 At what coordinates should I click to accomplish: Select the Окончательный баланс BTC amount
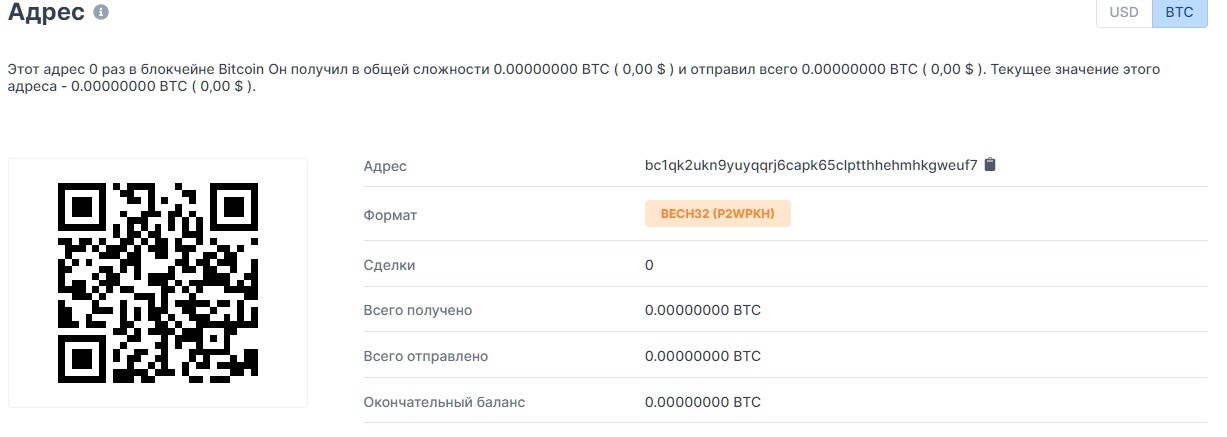coord(703,402)
